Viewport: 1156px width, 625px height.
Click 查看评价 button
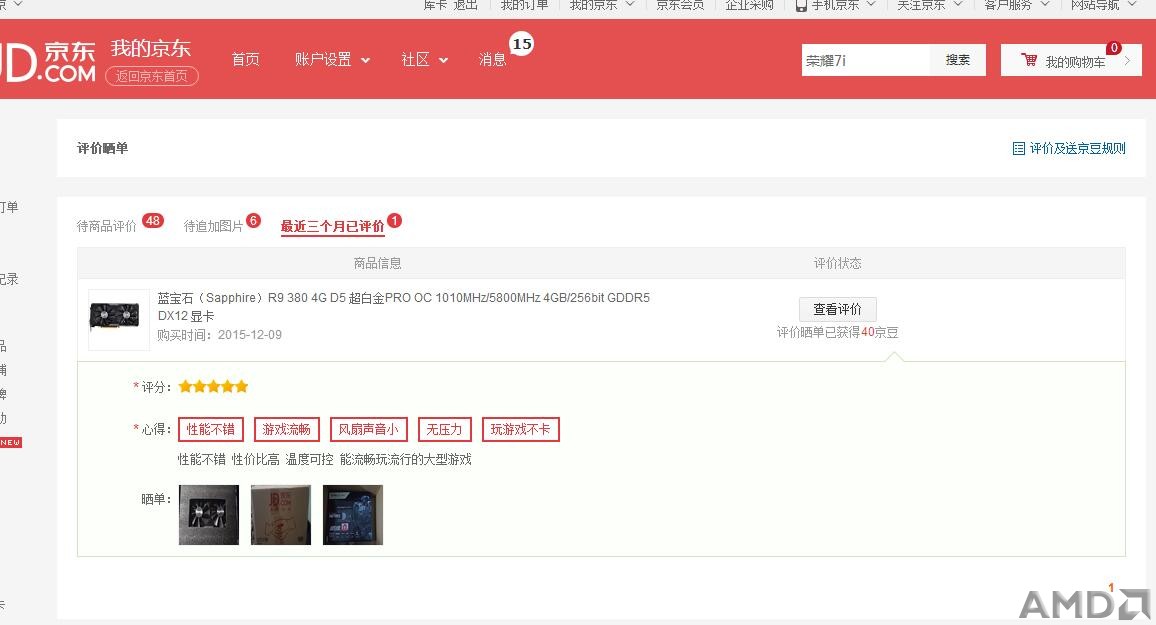(838, 309)
